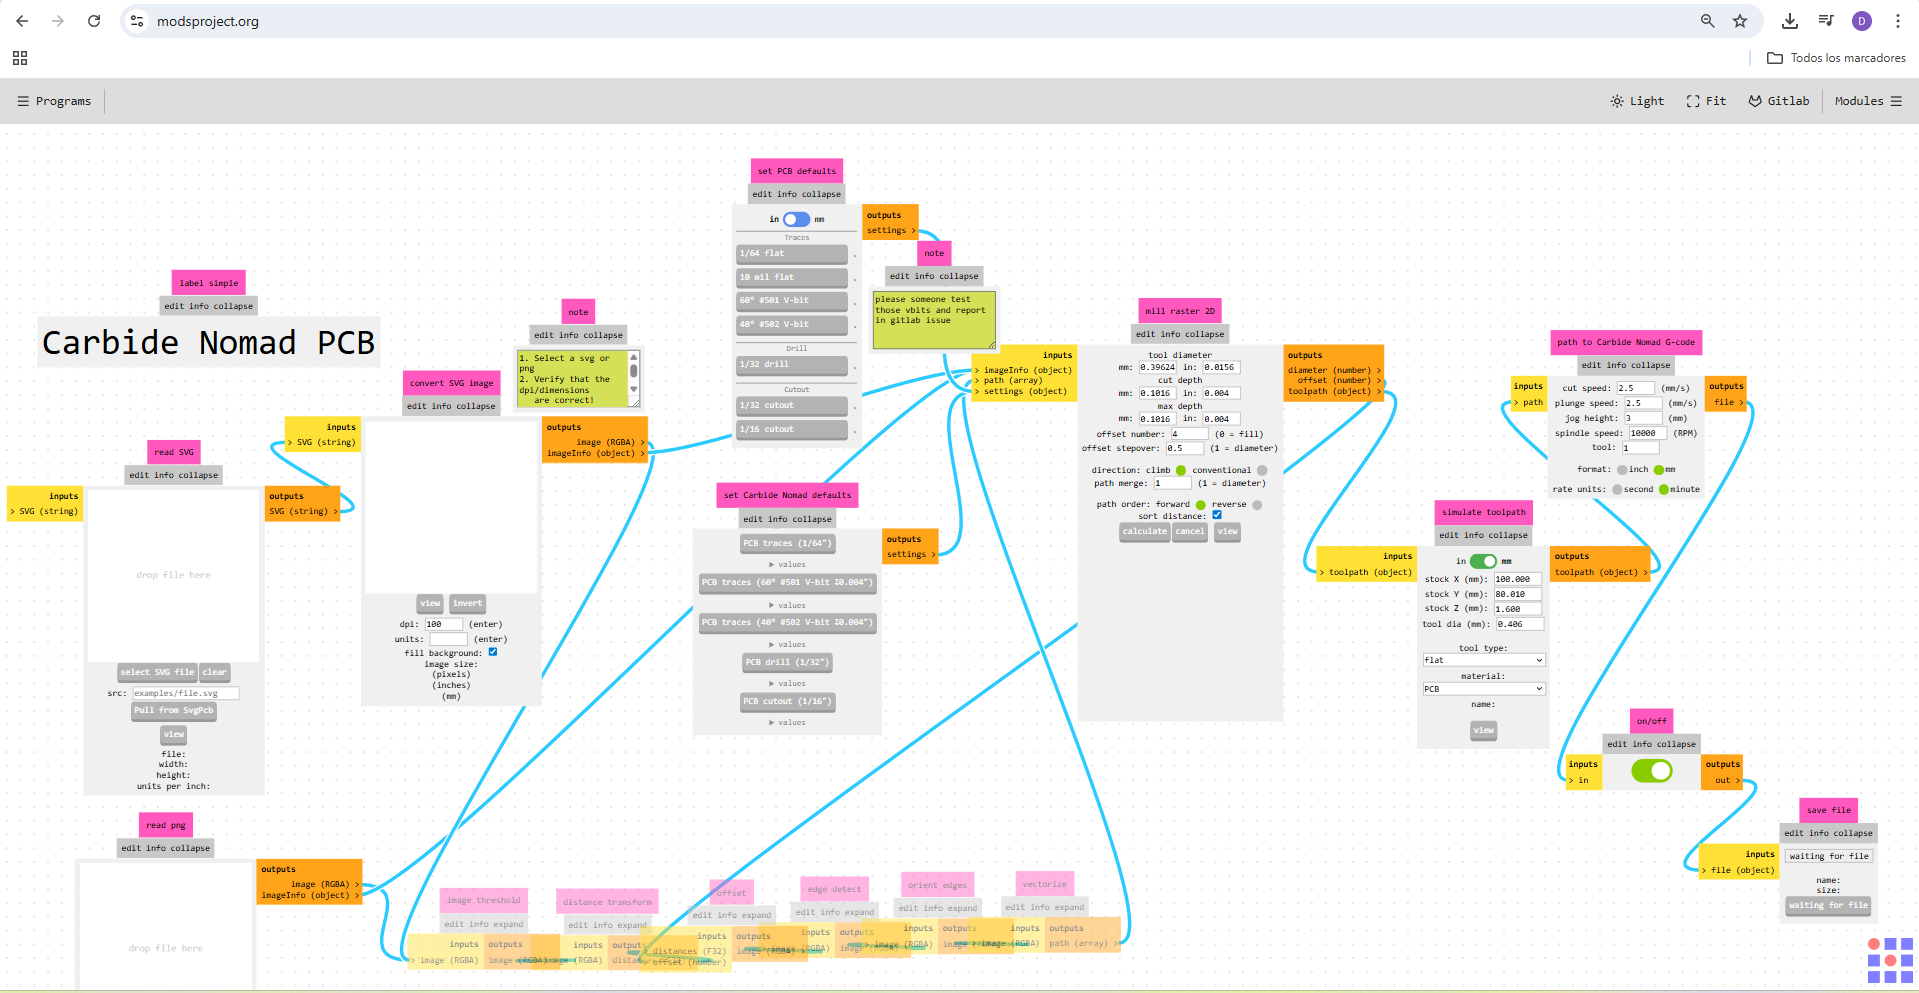This screenshot has width=1919, height=993.
Task: Collapse the simulate toolpath module
Action: pos(1508,535)
